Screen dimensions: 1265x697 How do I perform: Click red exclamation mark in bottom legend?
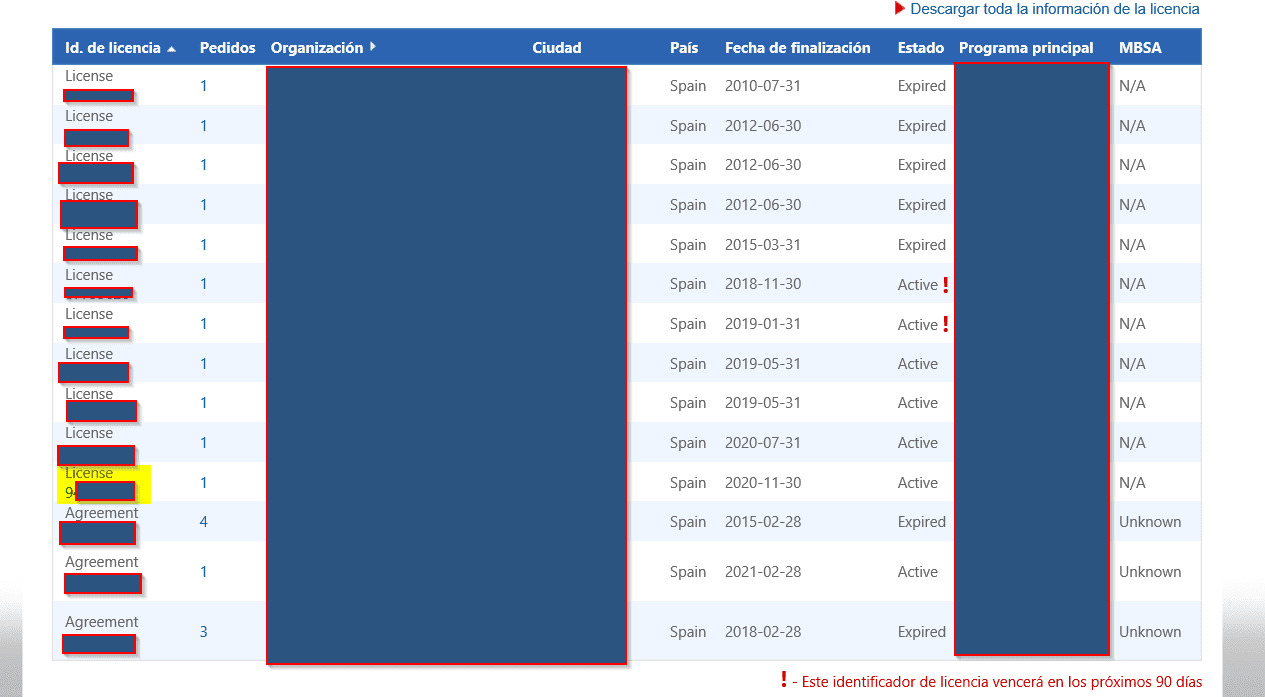coord(784,681)
